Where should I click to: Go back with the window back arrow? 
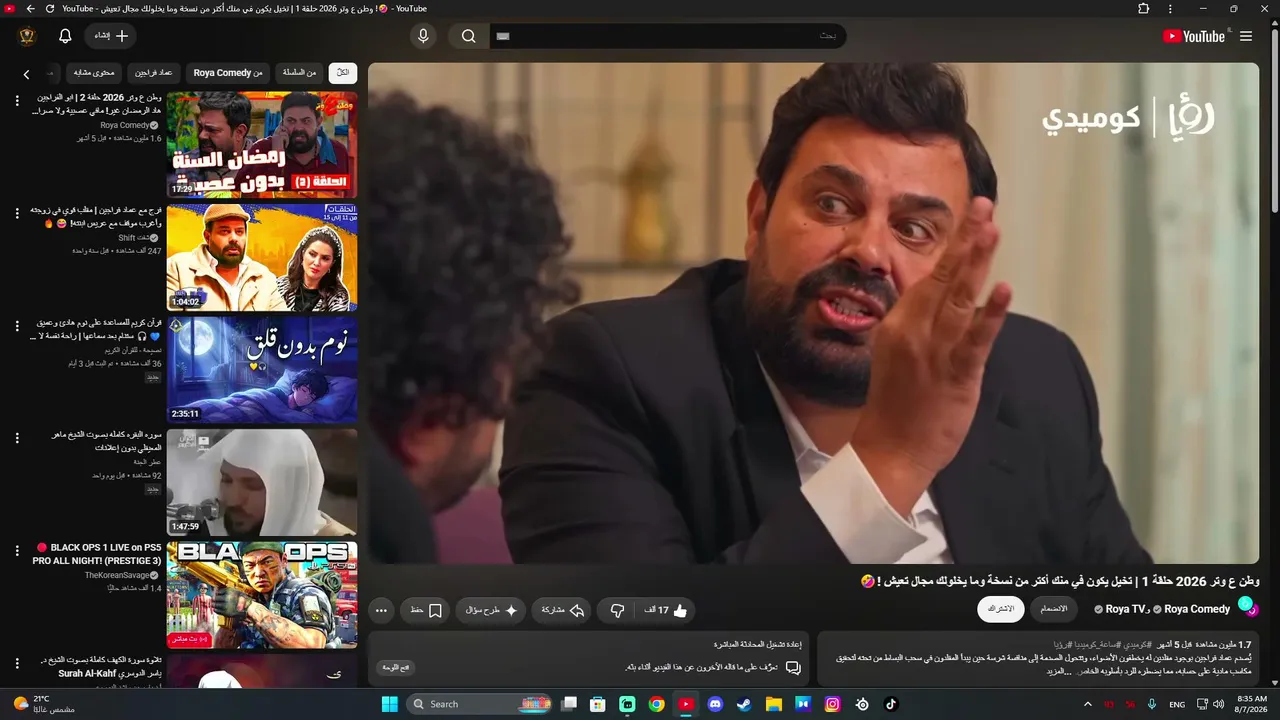[x=30, y=9]
